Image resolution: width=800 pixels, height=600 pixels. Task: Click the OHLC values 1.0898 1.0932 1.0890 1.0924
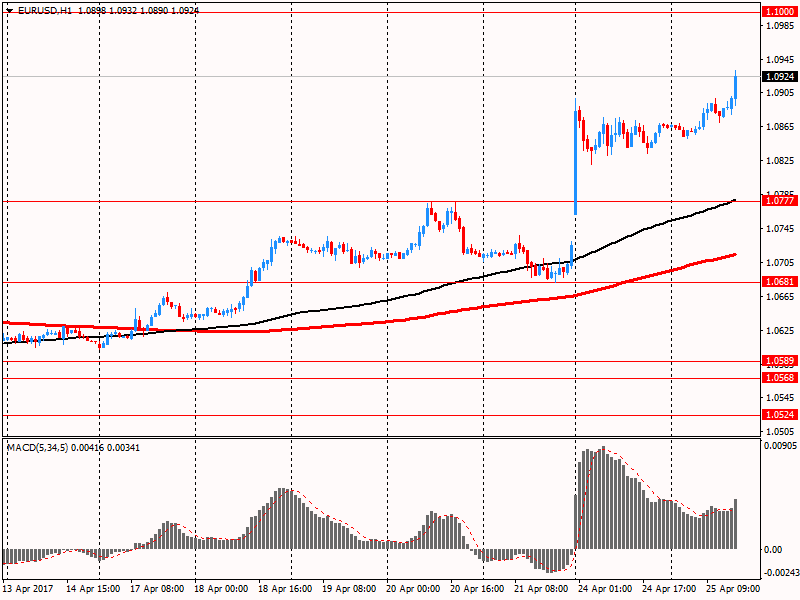click(138, 10)
